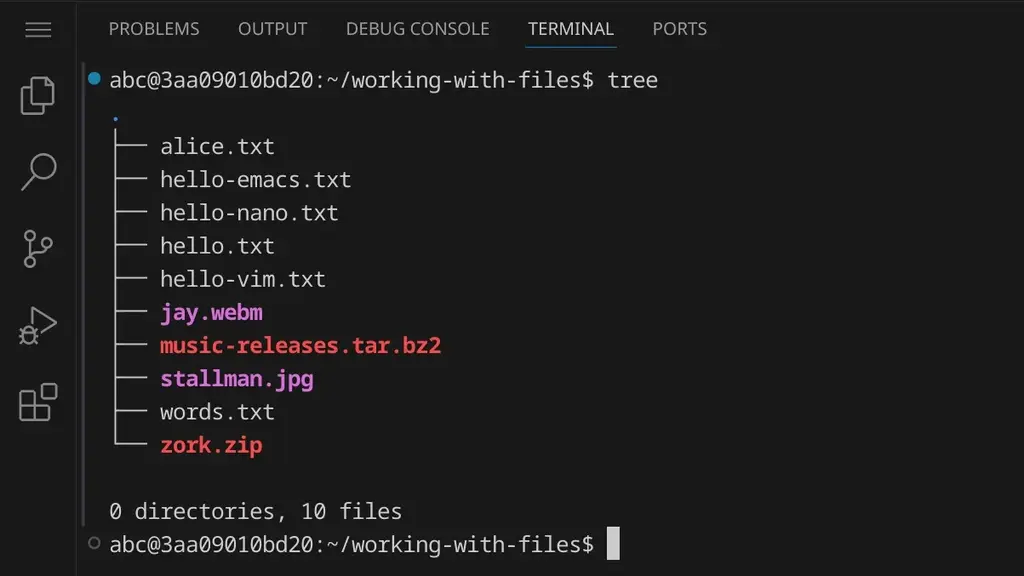The width and height of the screenshot is (1024, 576).
Task: Switch to the OUTPUT tab
Action: click(x=272, y=29)
